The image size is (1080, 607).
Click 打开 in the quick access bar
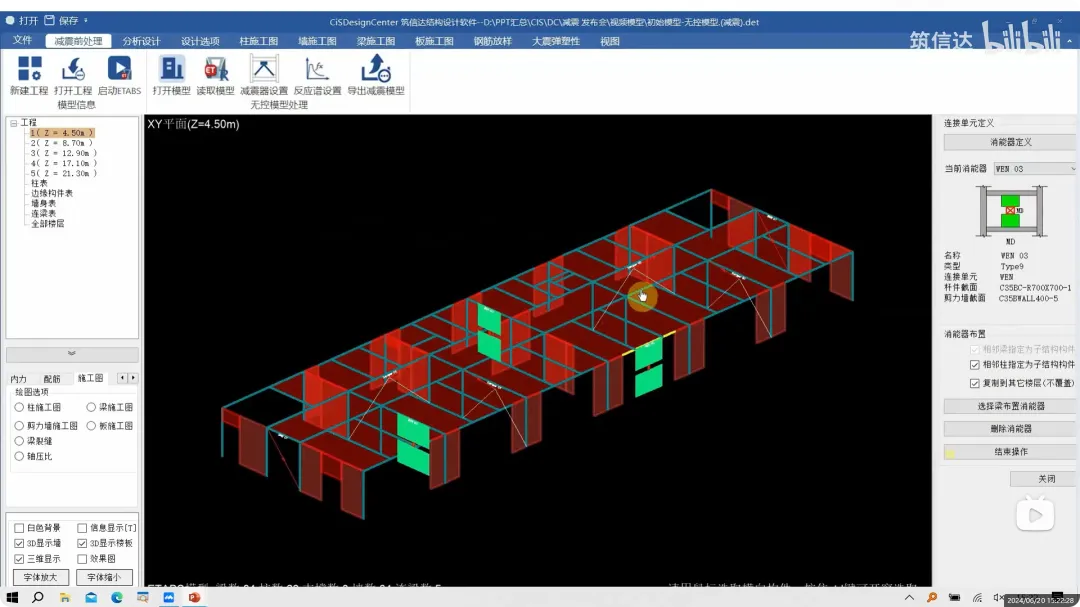pos(21,21)
